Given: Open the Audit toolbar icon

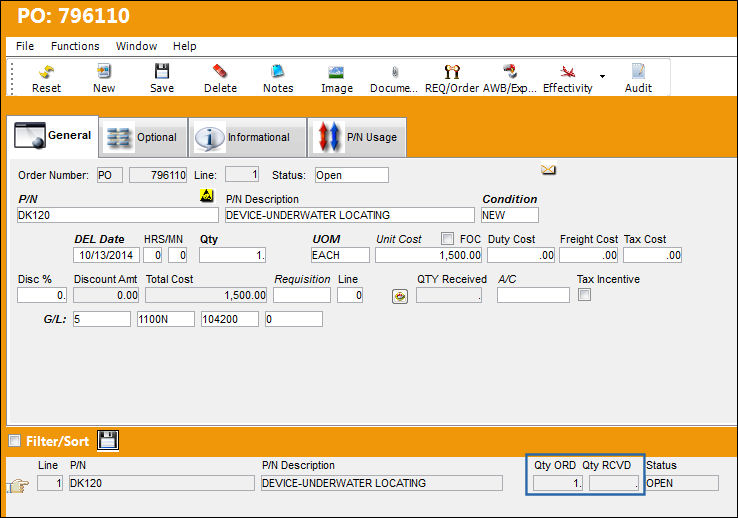Looking at the screenshot, I should tap(638, 72).
